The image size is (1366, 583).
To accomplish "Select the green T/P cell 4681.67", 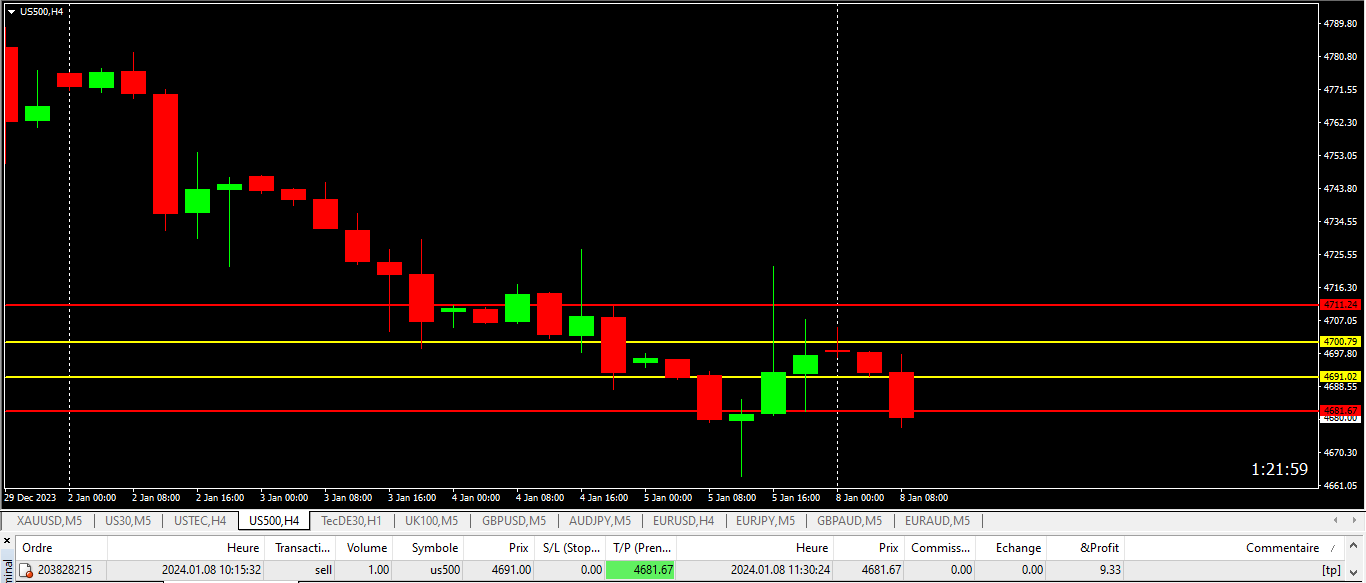I will [641, 570].
